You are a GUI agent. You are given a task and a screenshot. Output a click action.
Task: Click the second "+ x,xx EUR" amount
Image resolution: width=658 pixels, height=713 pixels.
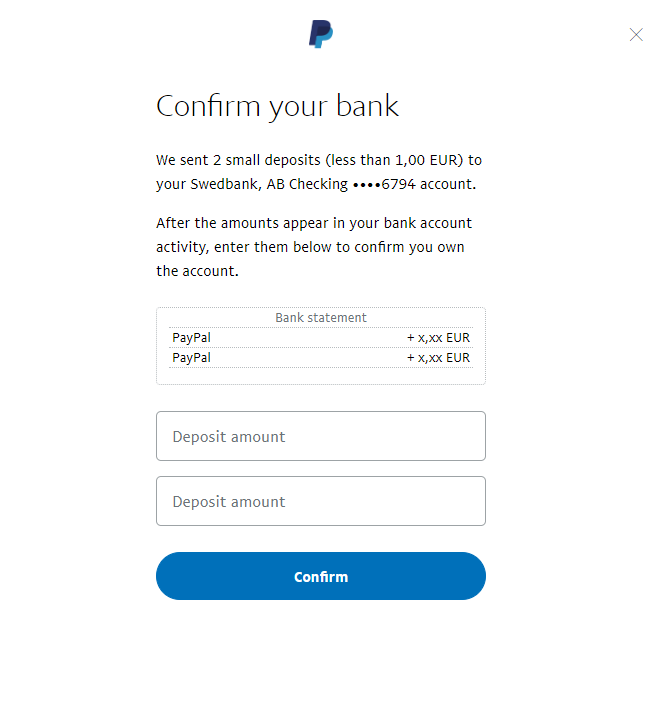[438, 358]
